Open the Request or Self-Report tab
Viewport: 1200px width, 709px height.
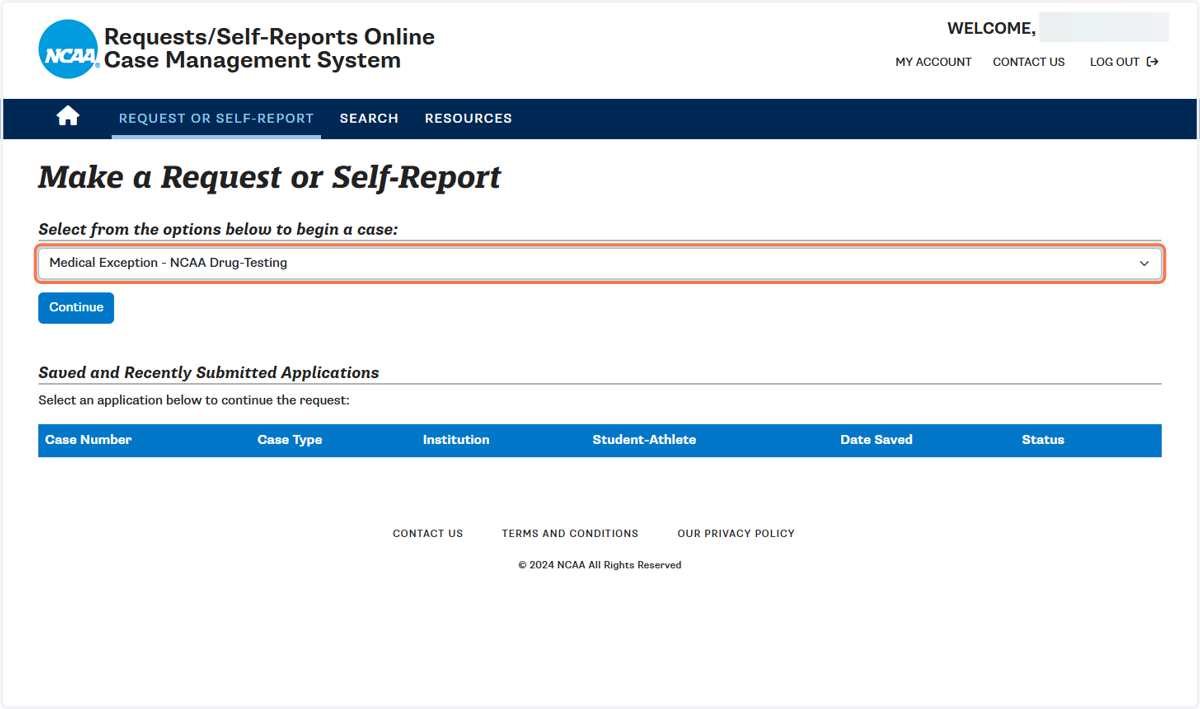(x=216, y=118)
